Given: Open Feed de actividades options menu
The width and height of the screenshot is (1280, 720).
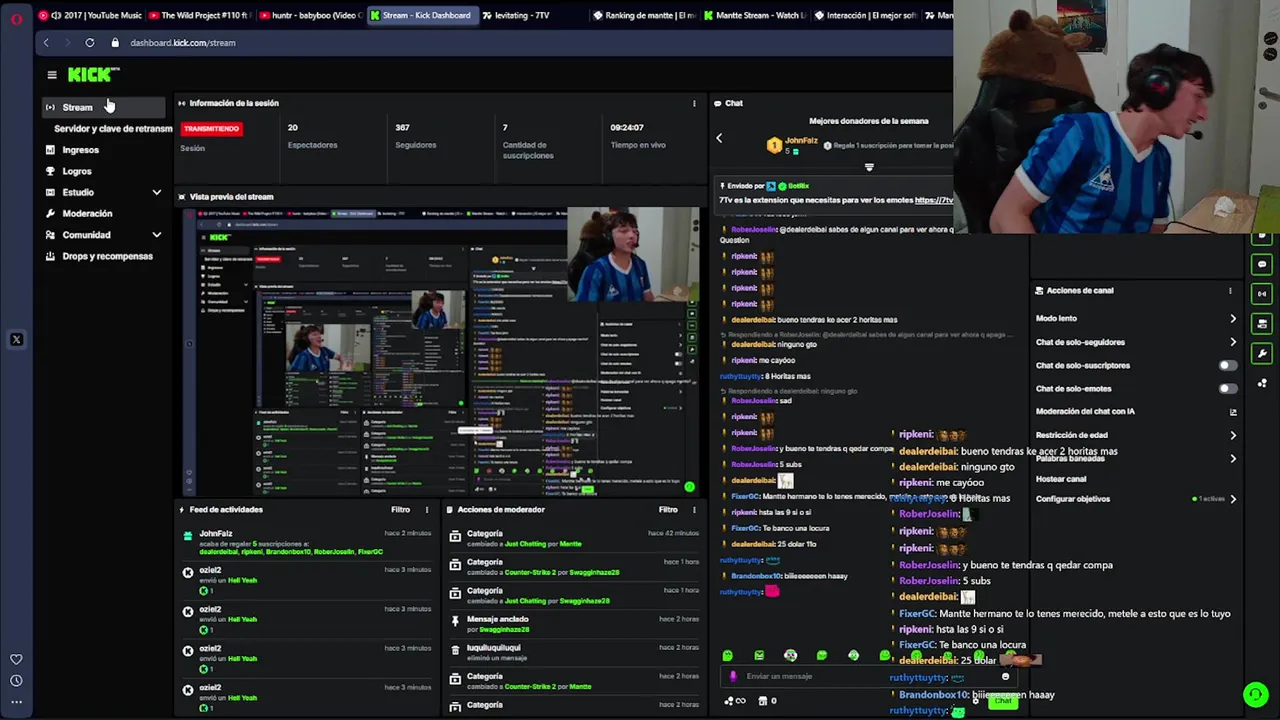Looking at the screenshot, I should pos(427,510).
